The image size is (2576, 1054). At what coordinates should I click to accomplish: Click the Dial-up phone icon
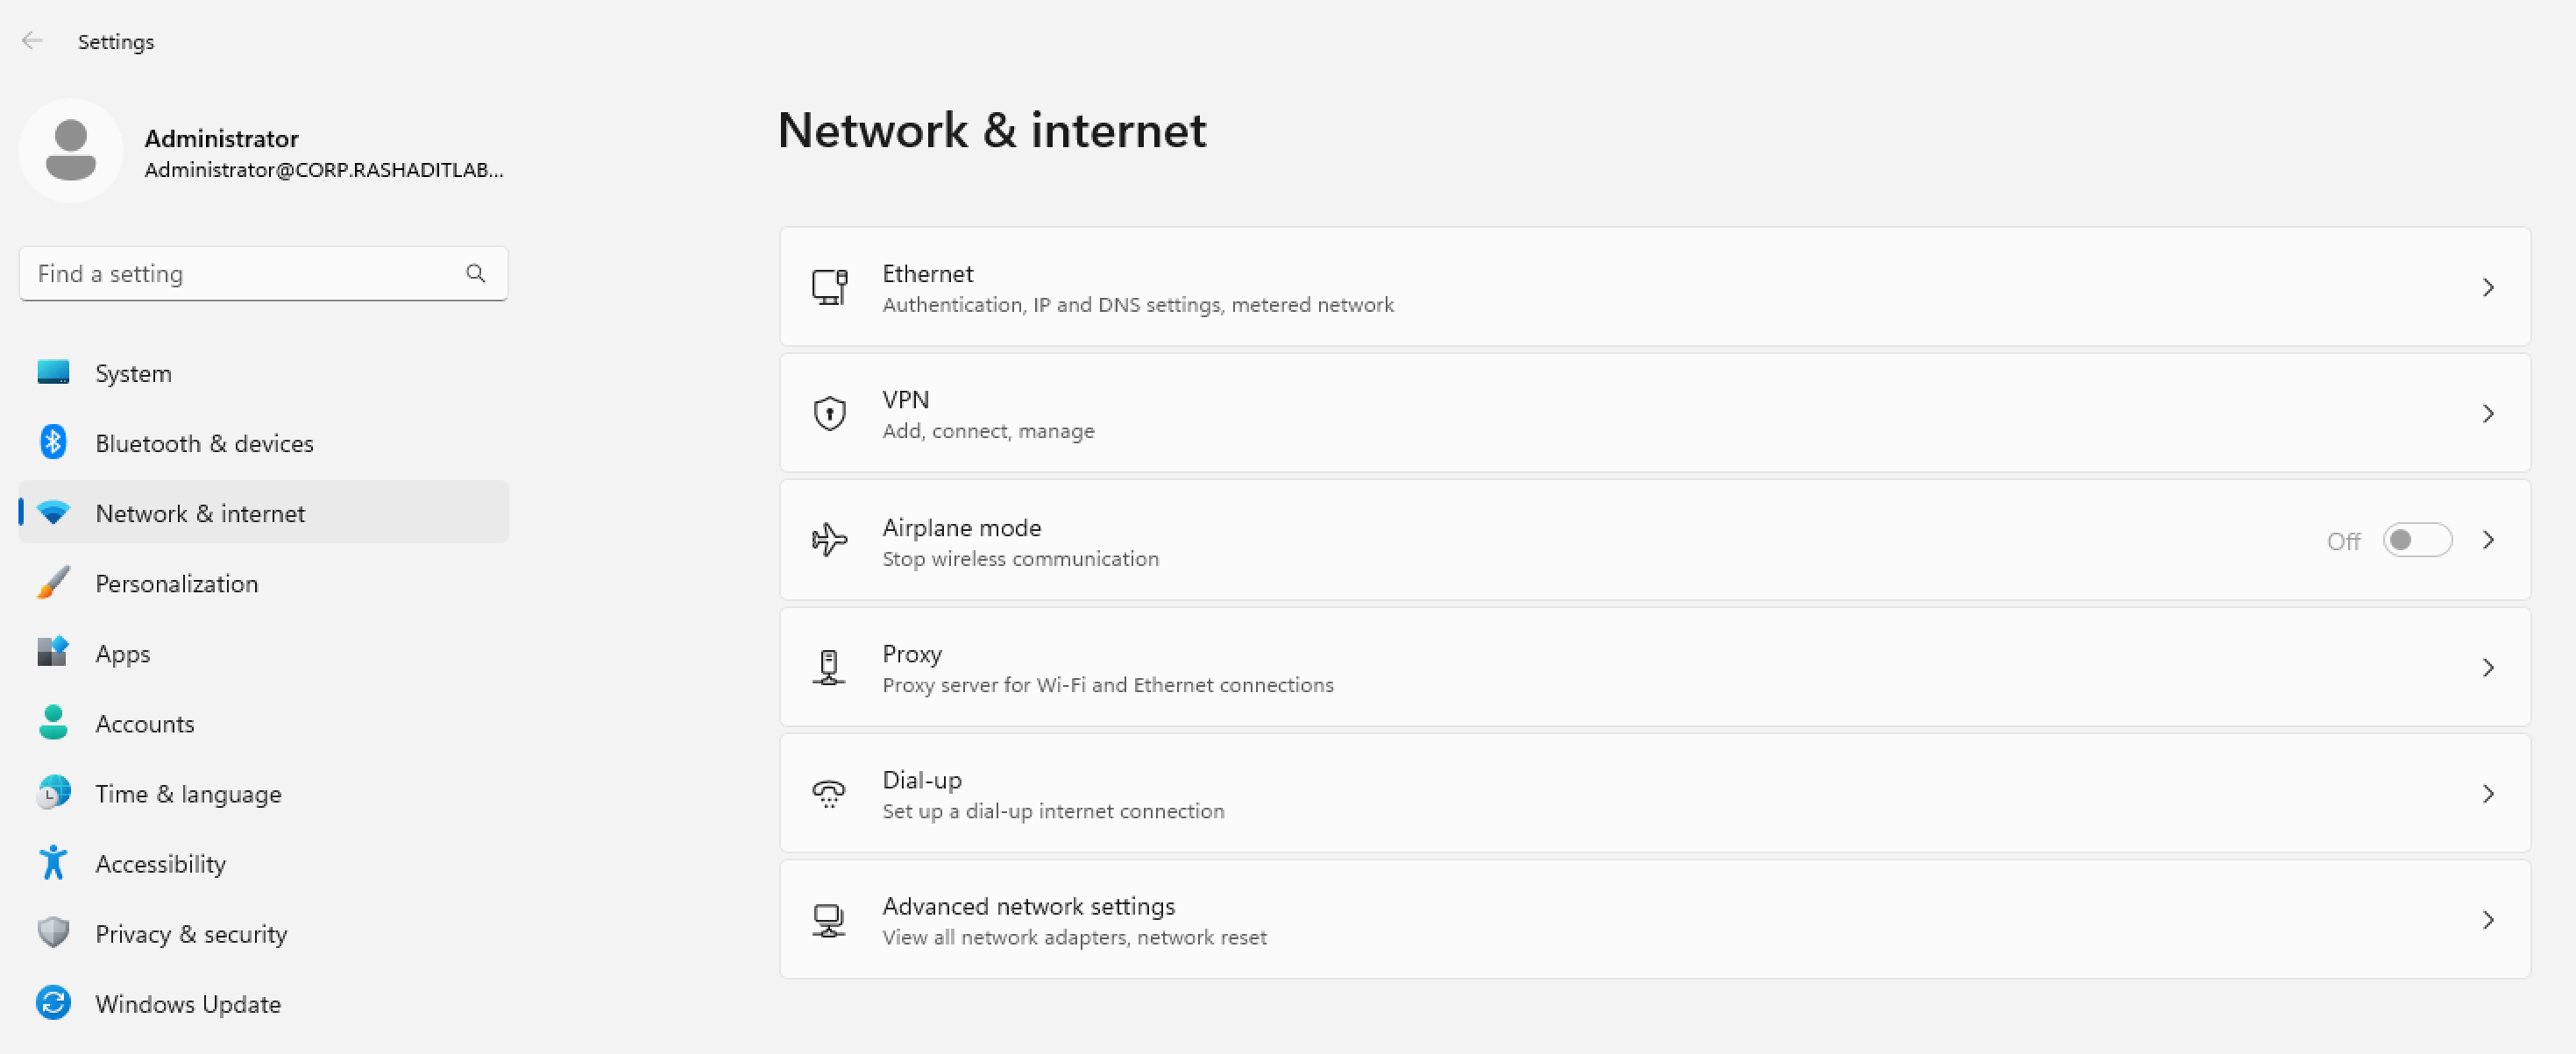pos(829,793)
